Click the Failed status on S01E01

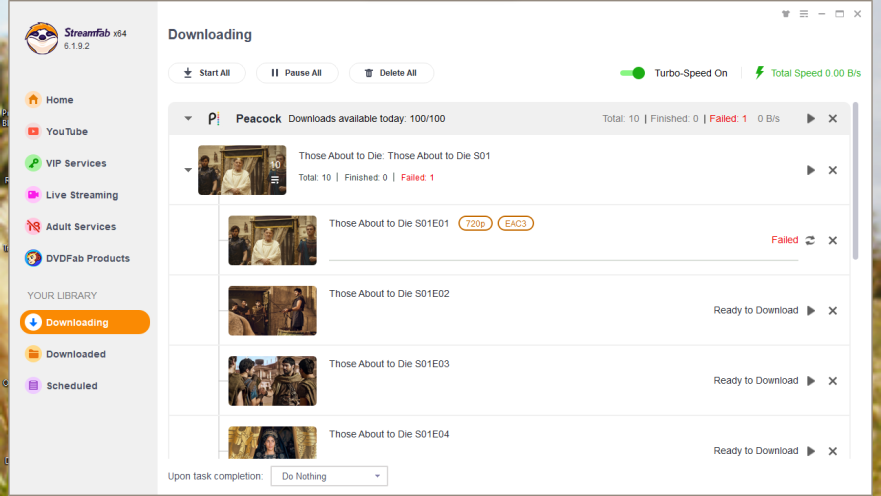[784, 240]
